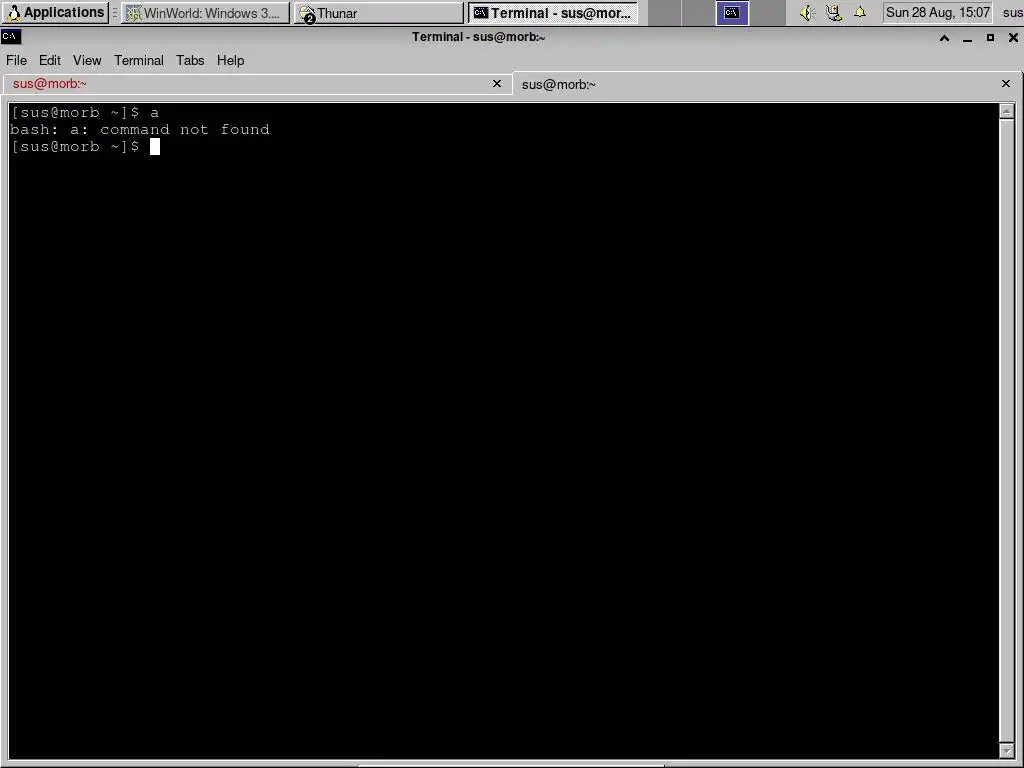Close the first sus@morb:~ tab

click(x=497, y=84)
